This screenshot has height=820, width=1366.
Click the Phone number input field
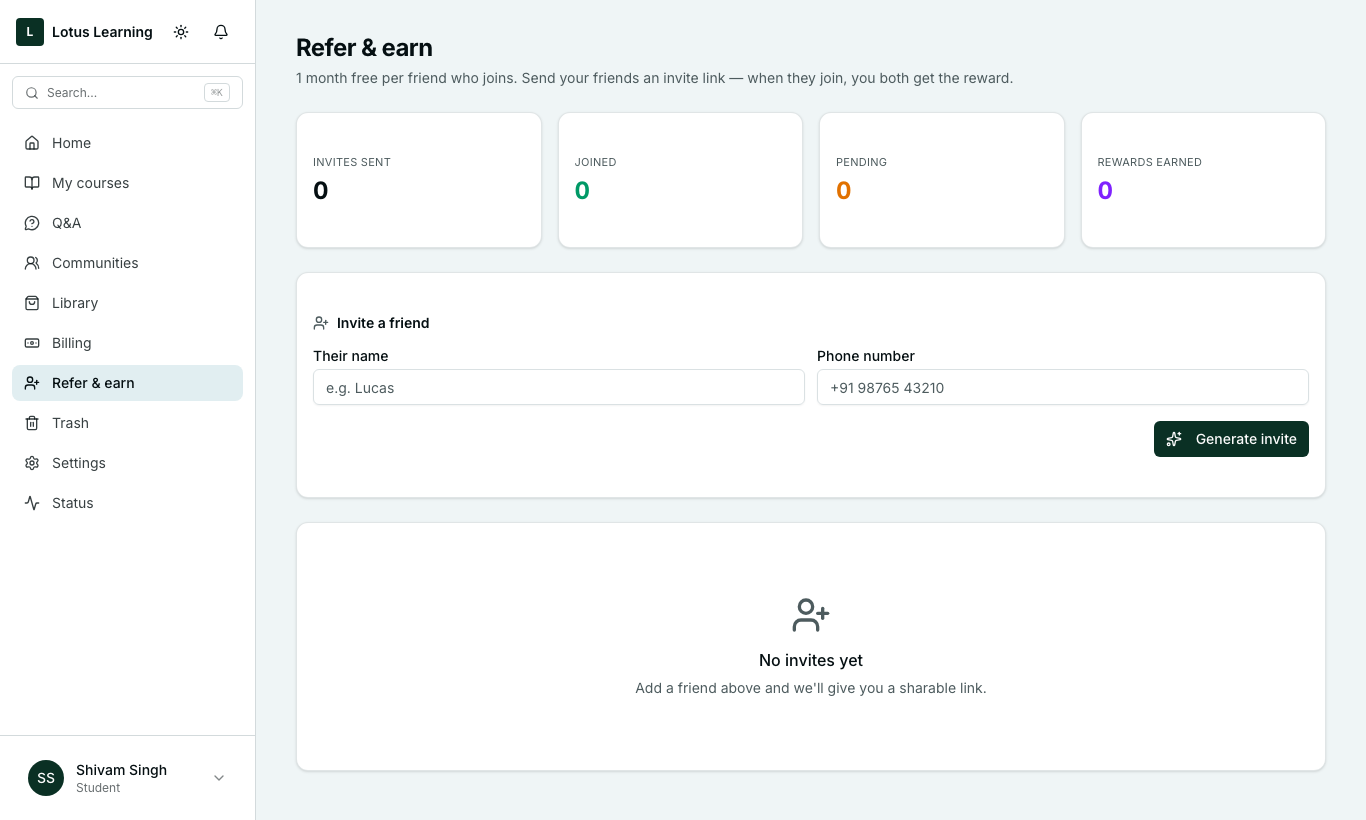(1063, 387)
